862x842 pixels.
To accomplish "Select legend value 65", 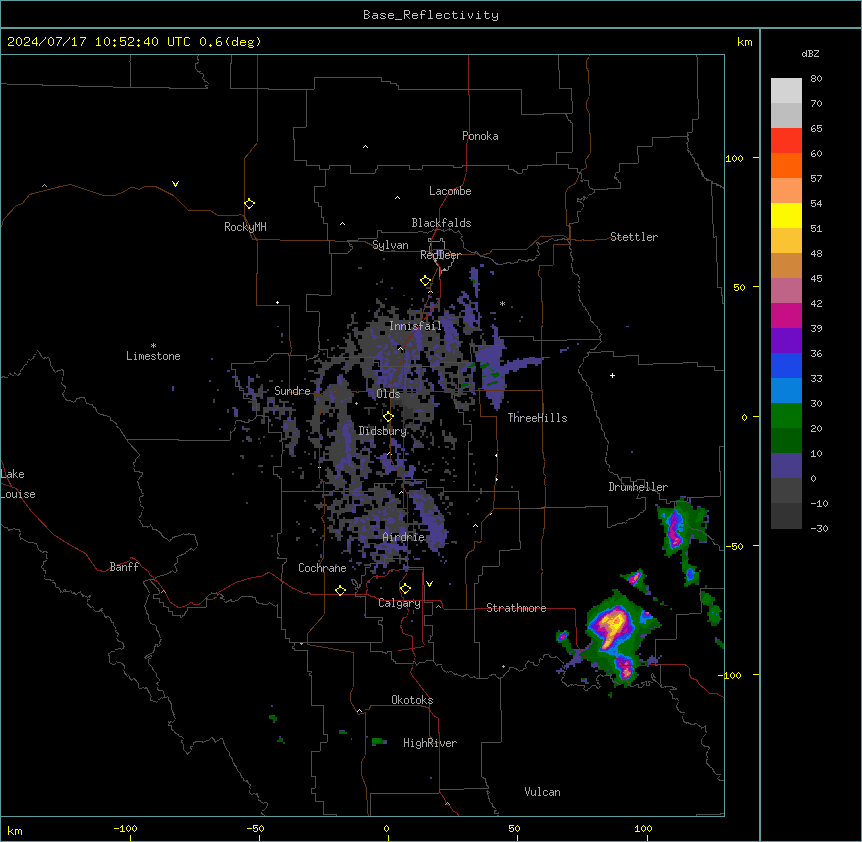I will coord(816,128).
